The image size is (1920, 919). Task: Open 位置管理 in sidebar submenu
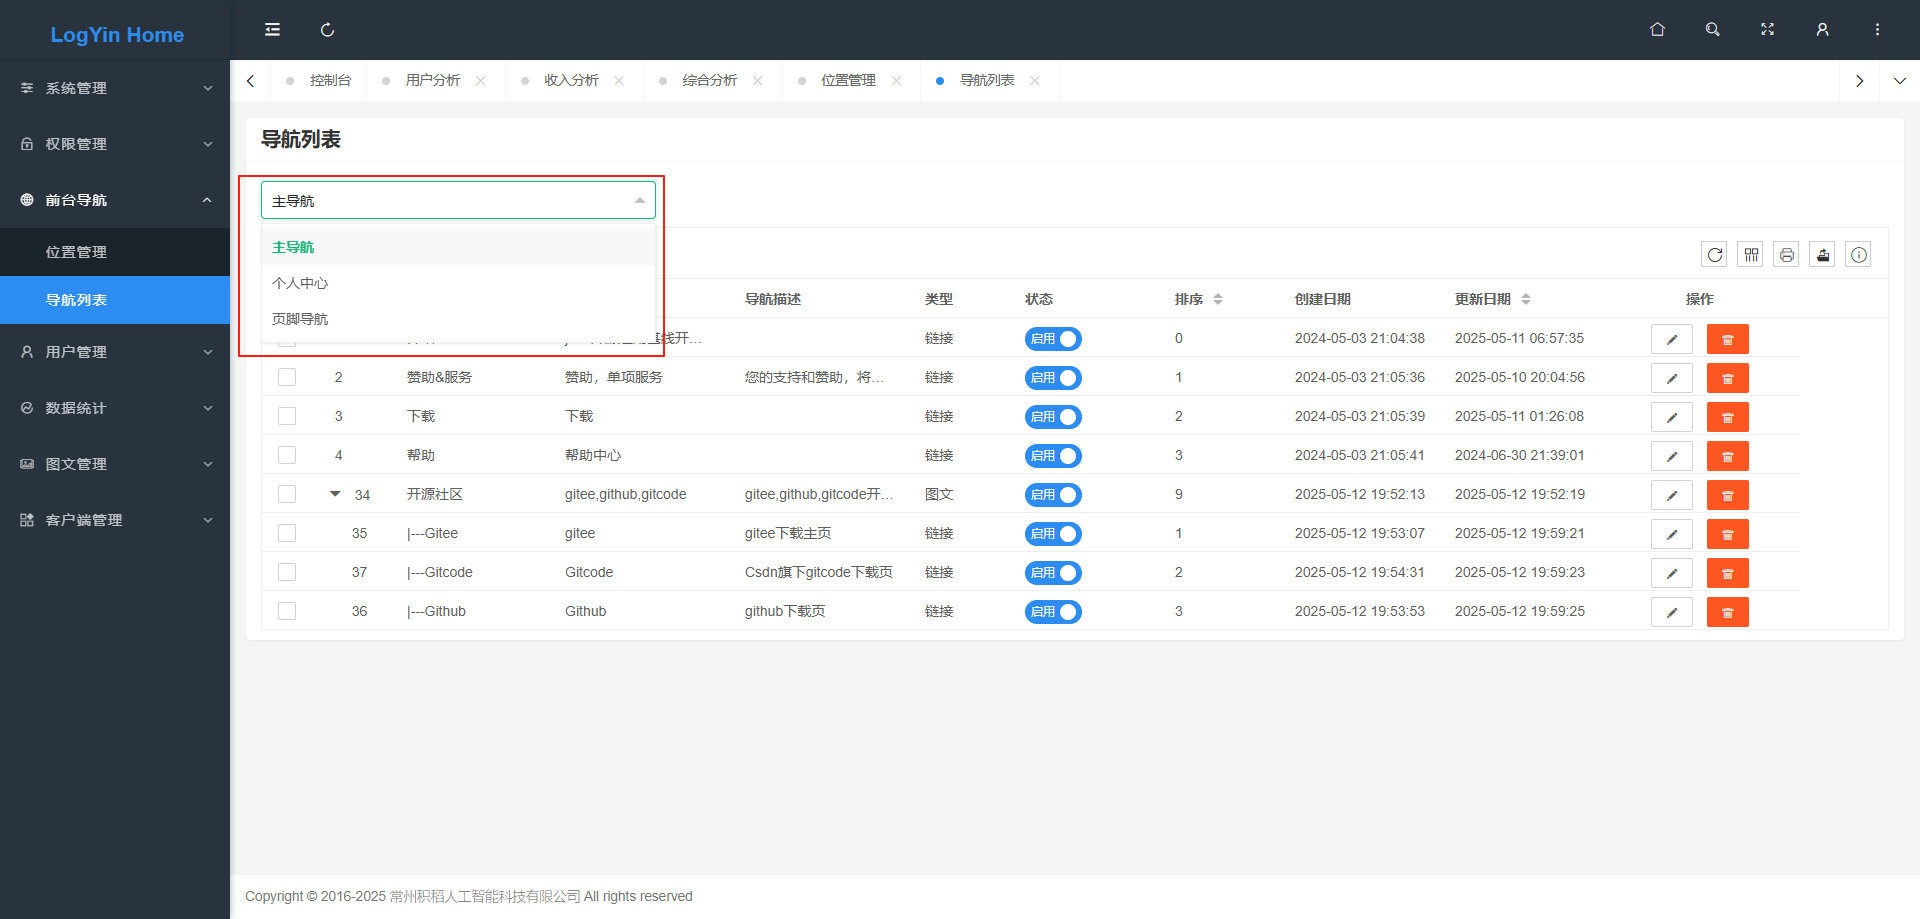click(115, 252)
